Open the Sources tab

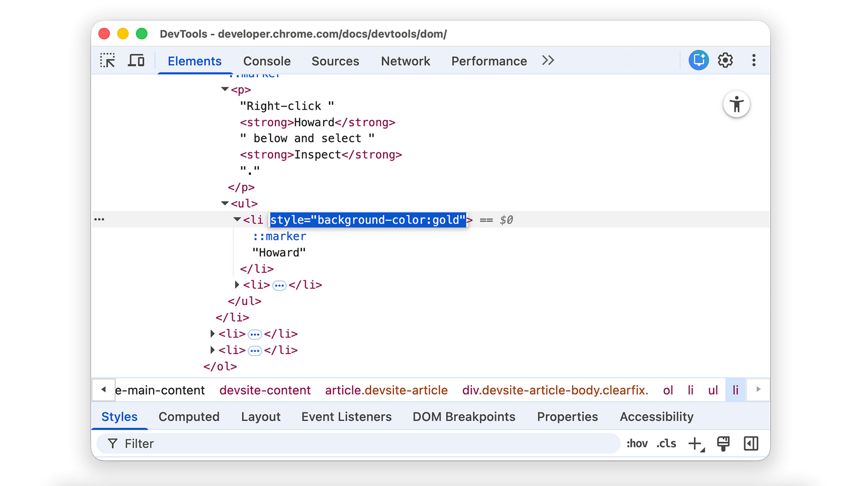pos(335,61)
